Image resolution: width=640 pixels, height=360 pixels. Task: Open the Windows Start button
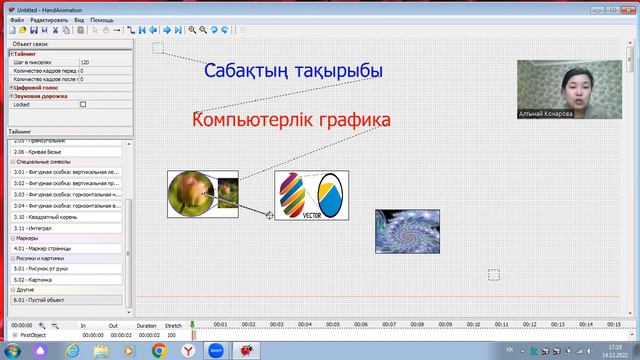(x=13, y=351)
